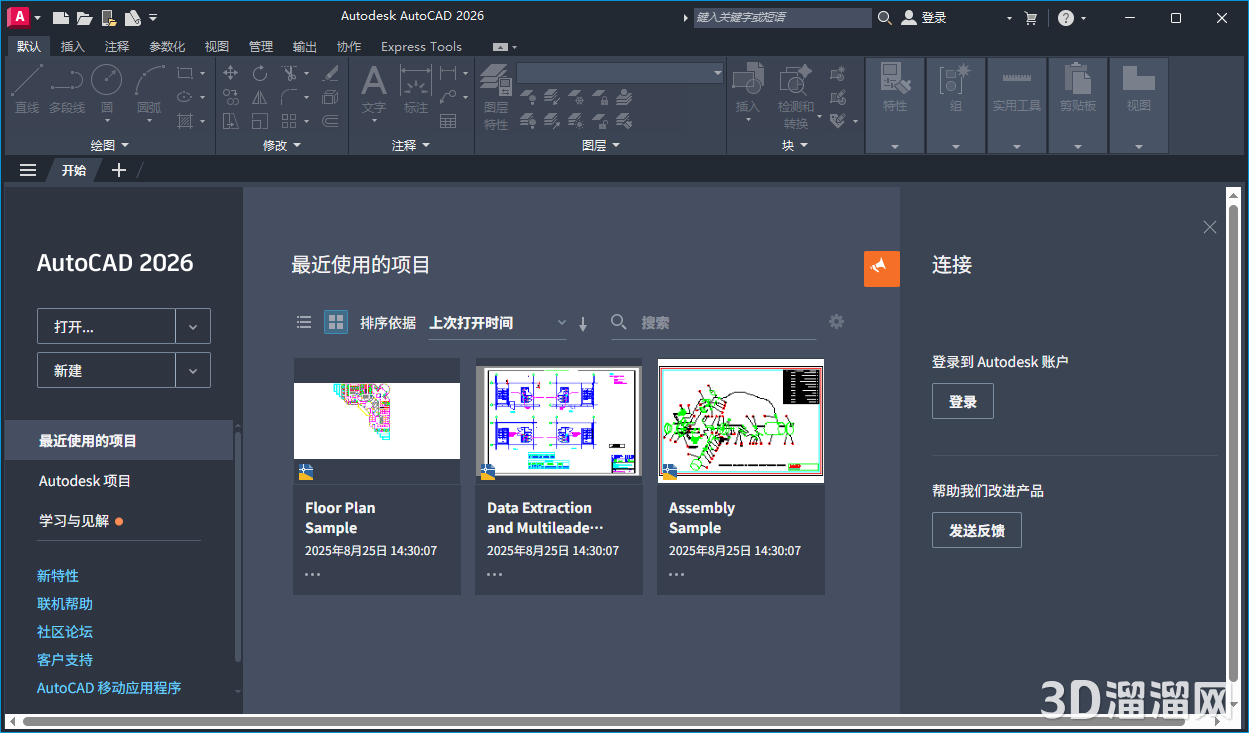Open the 插入 ribbon tab
The height and width of the screenshot is (733, 1249).
(x=73, y=46)
